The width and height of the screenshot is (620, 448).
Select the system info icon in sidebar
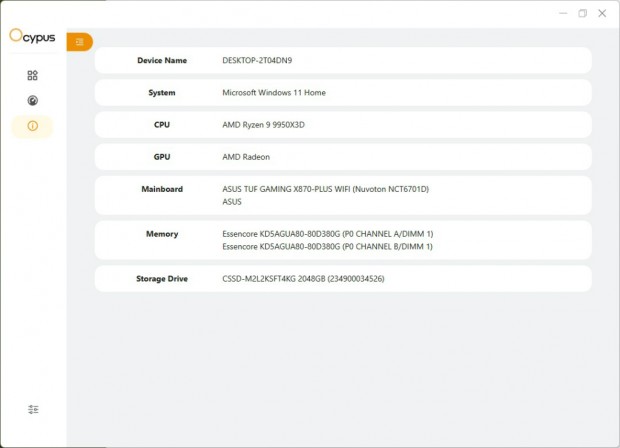pyautogui.click(x=32, y=126)
